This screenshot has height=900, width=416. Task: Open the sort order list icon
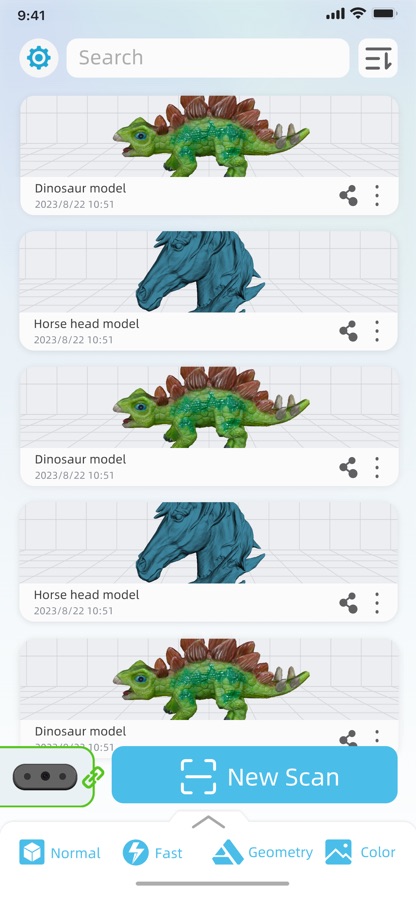(x=378, y=58)
